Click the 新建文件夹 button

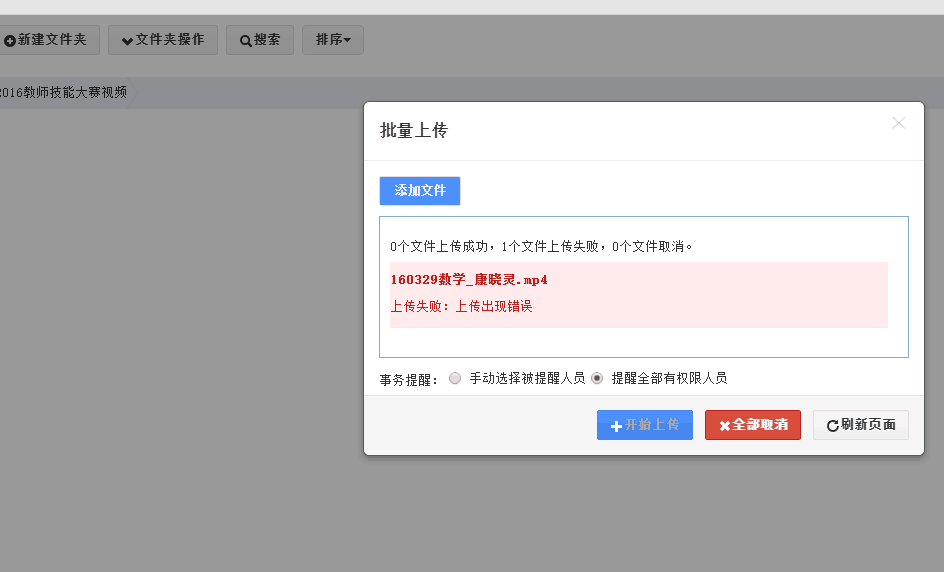point(48,40)
